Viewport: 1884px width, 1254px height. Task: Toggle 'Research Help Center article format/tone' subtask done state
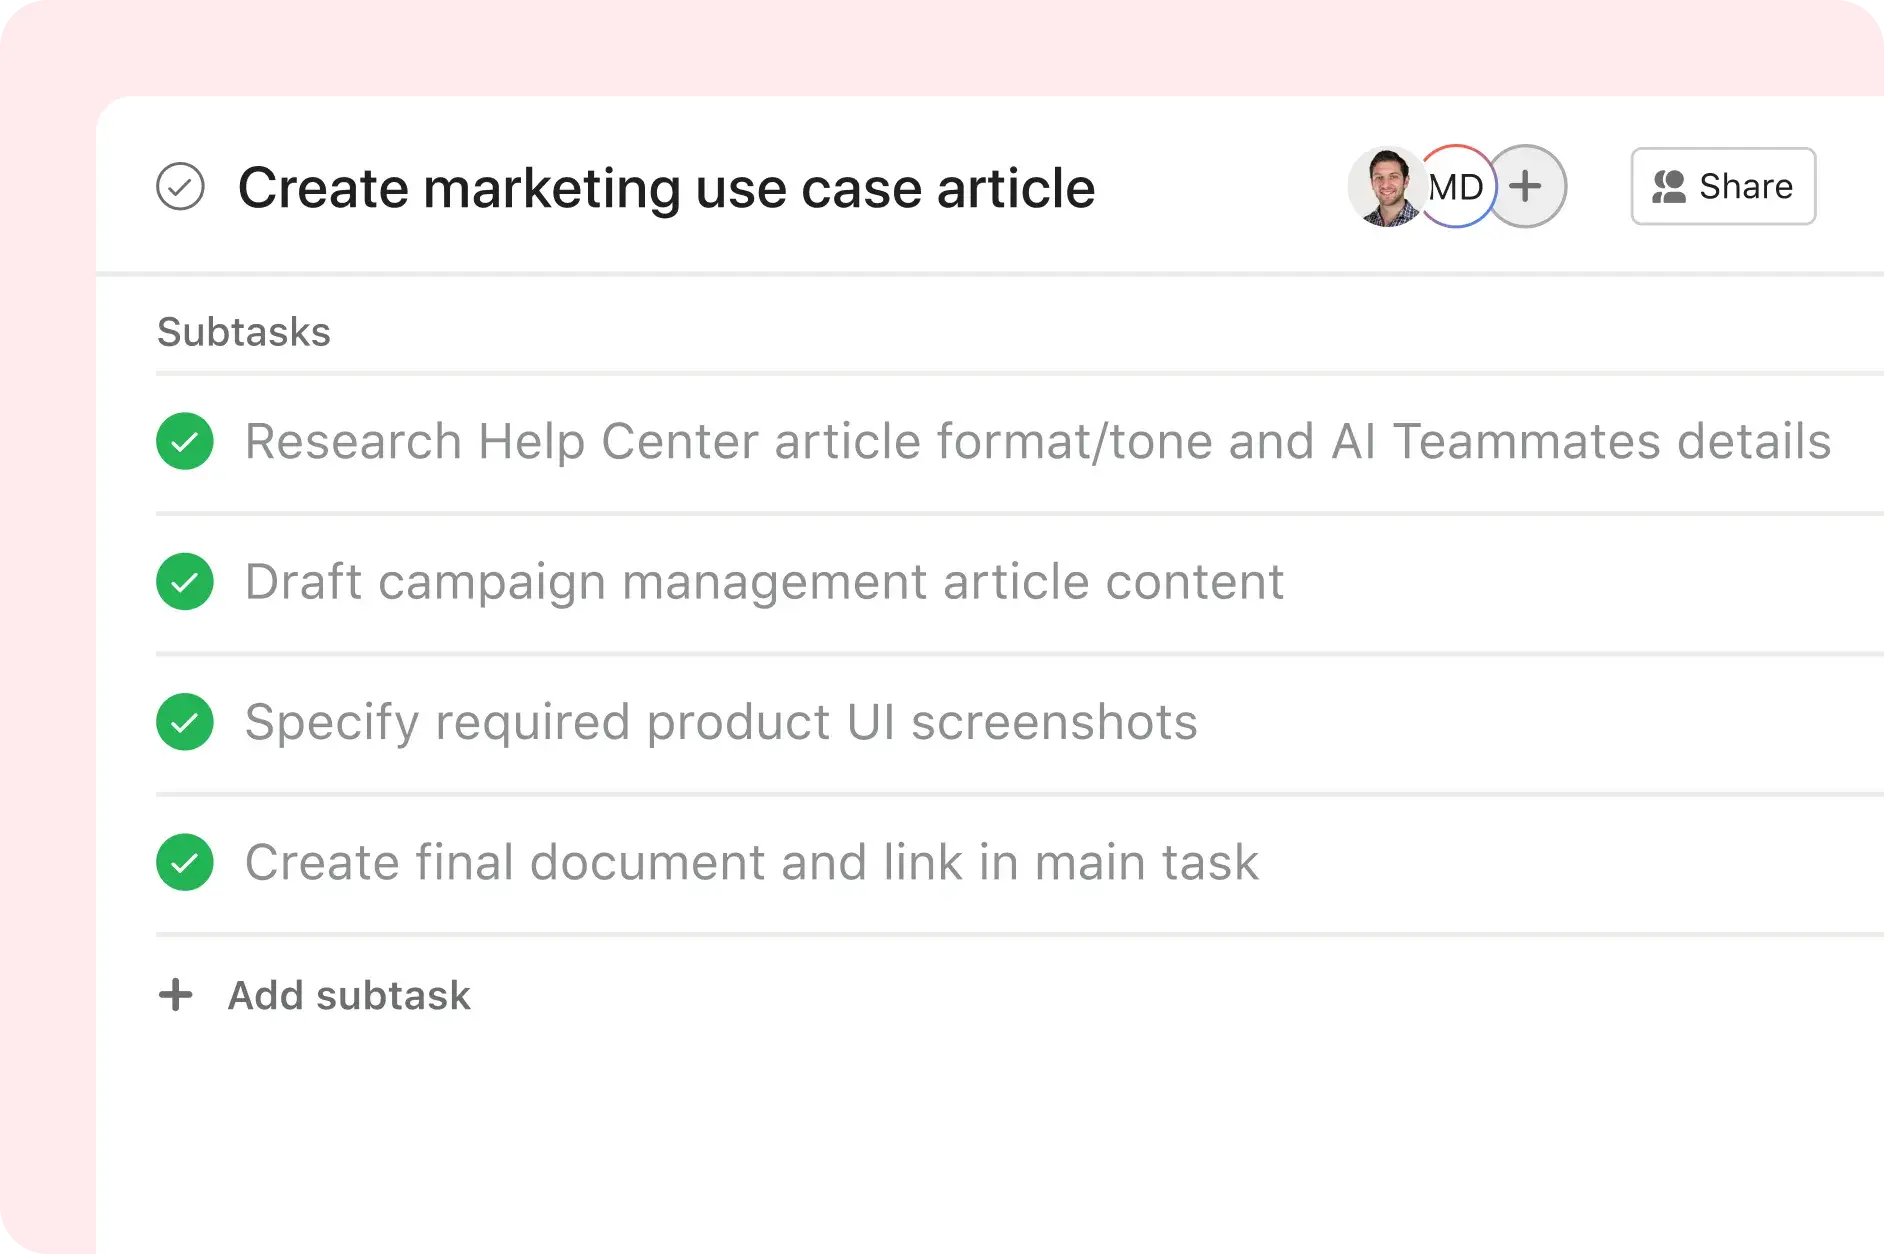pos(185,440)
